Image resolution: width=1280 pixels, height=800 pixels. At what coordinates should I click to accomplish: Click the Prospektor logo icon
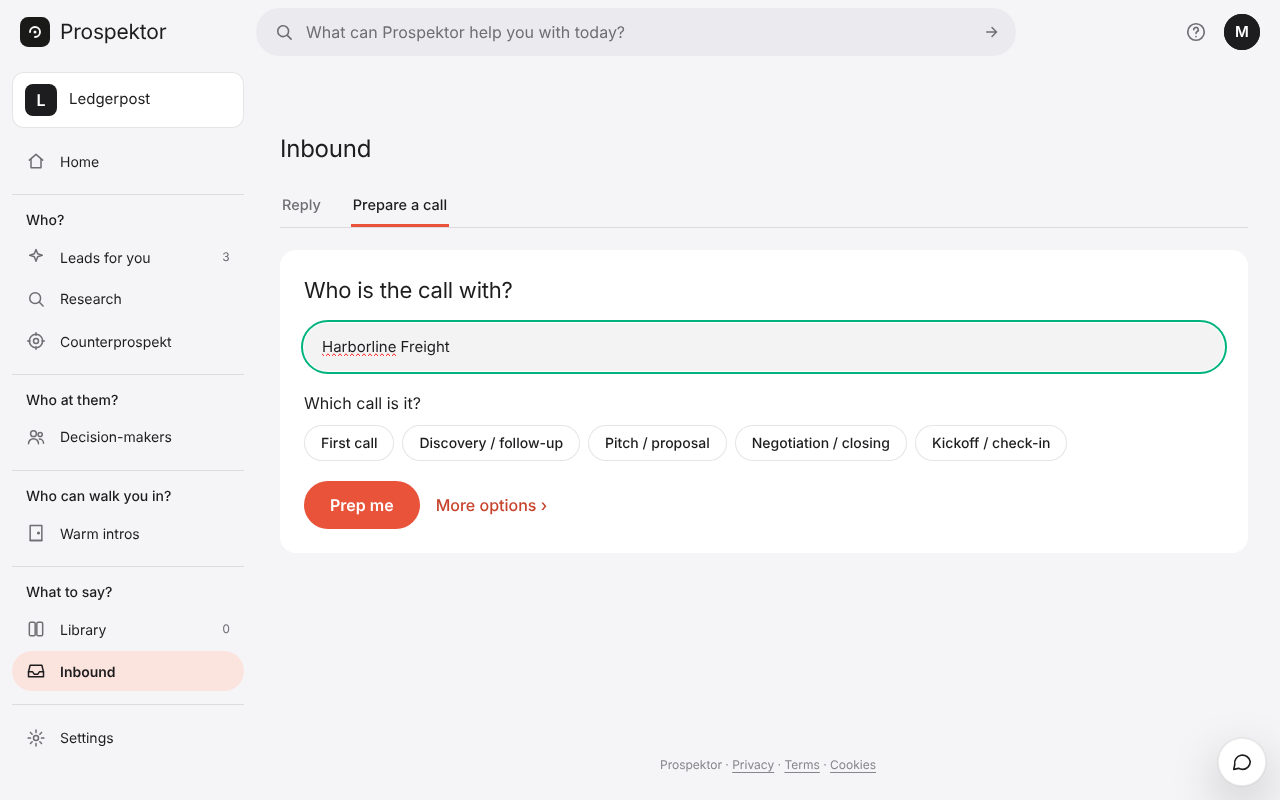pos(35,32)
